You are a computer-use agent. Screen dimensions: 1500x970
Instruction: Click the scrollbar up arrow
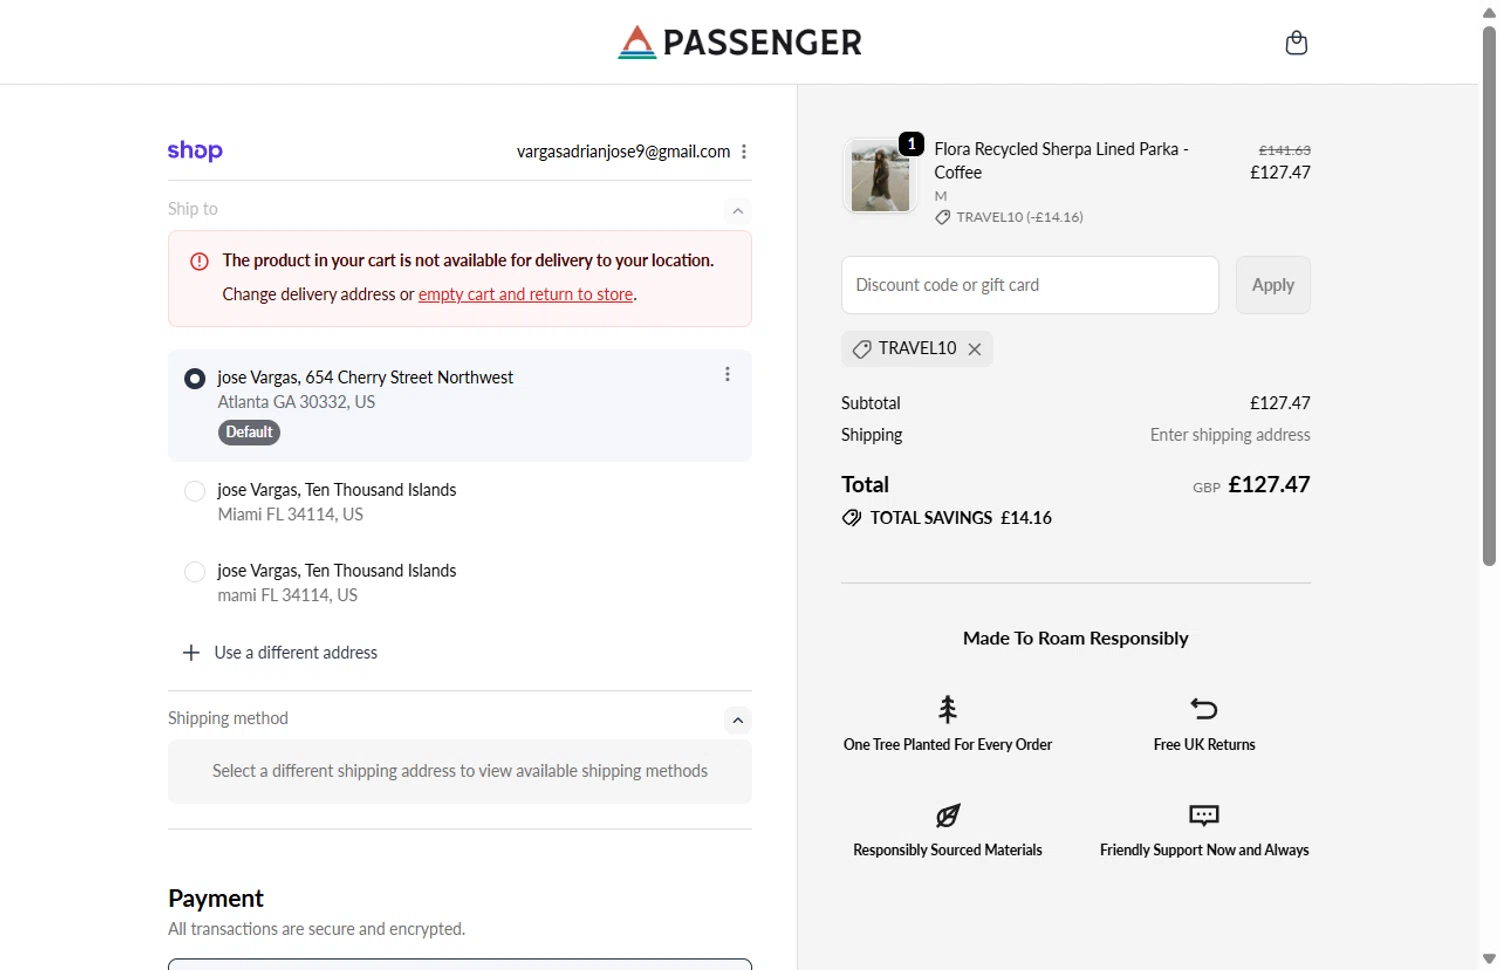1488,12
